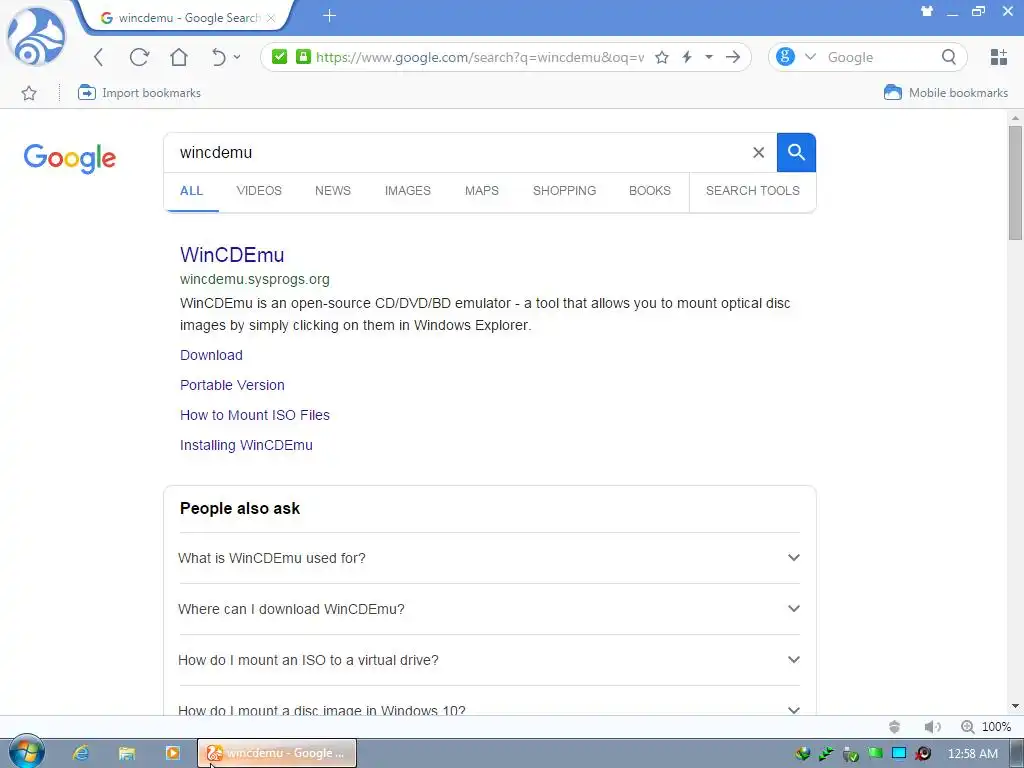The width and height of the screenshot is (1024, 768).
Task: Click the blue Google search button
Action: (x=796, y=153)
